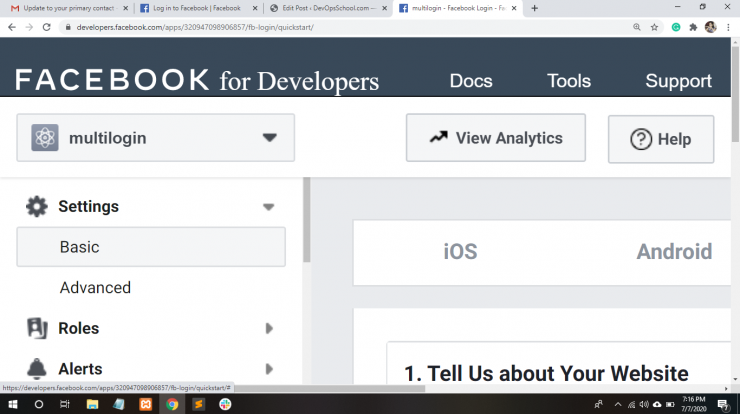The height and width of the screenshot is (414, 740).
Task: Open the Windows Start menu
Action: 13,404
